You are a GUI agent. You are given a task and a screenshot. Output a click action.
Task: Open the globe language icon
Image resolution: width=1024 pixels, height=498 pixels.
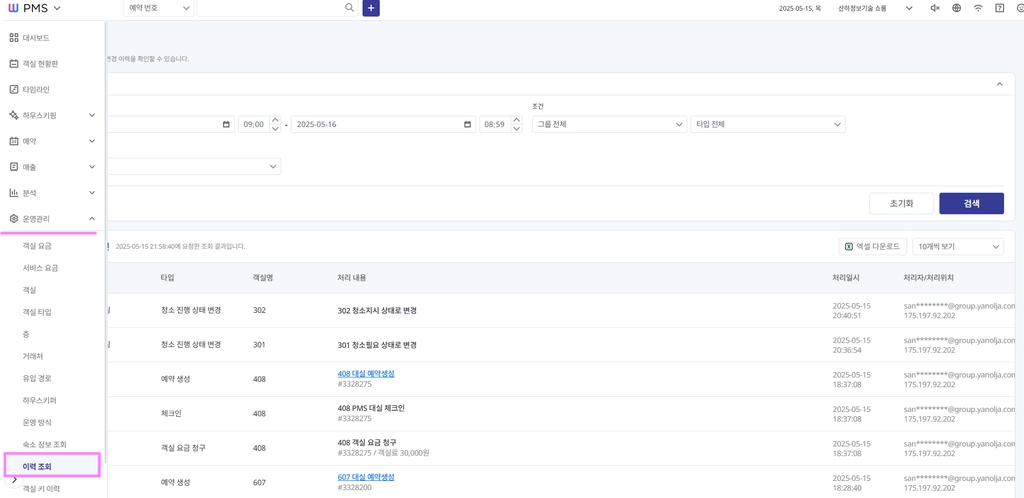[x=956, y=8]
